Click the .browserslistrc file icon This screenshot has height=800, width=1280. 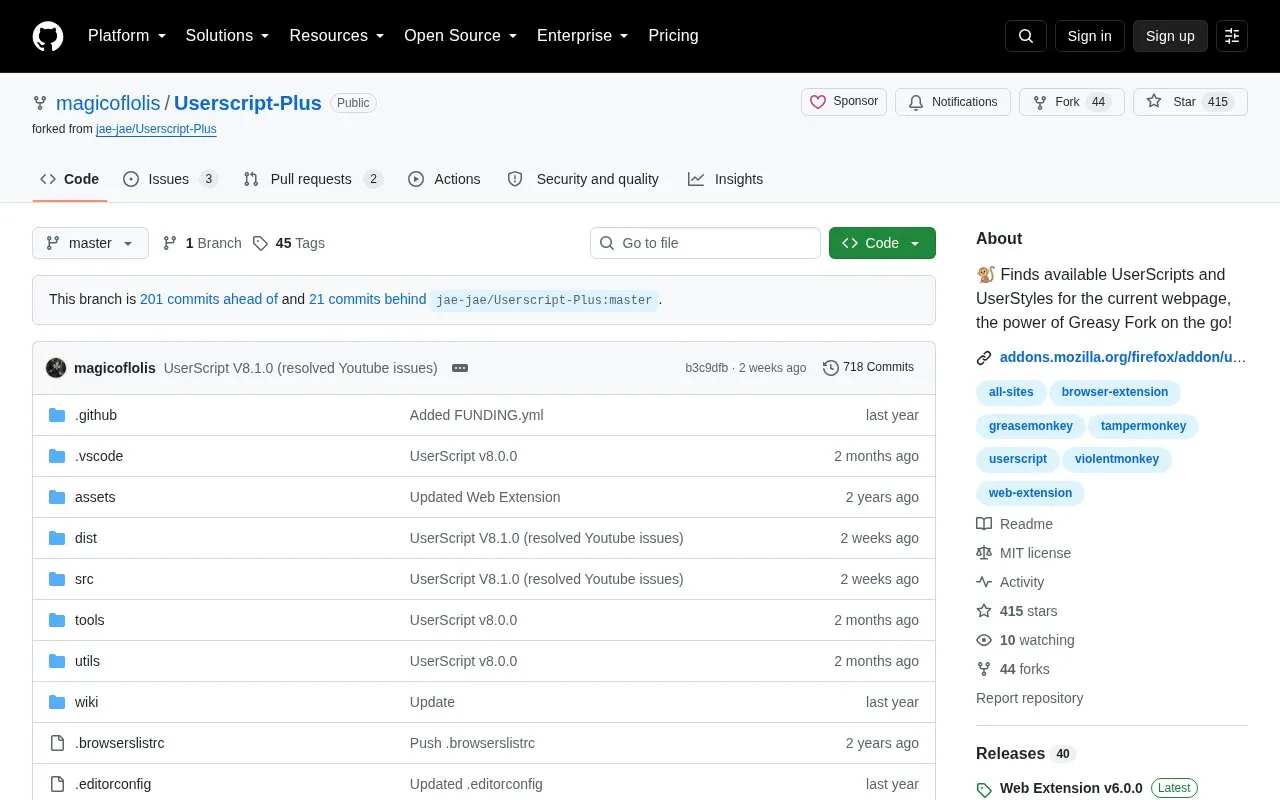point(57,743)
